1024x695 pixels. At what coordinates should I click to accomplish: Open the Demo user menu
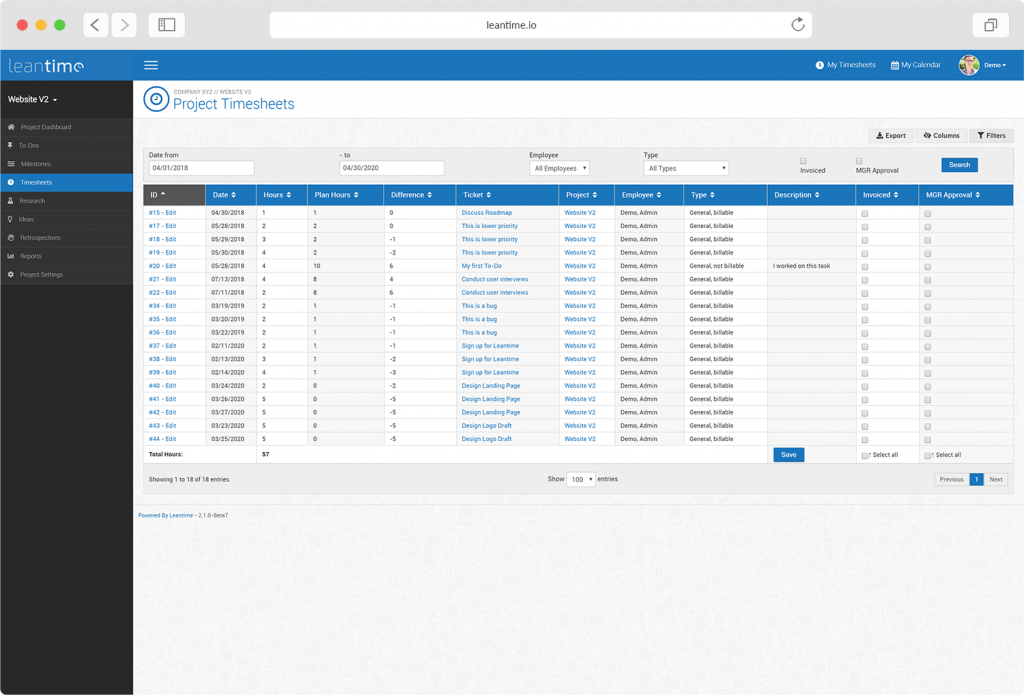click(x=995, y=65)
